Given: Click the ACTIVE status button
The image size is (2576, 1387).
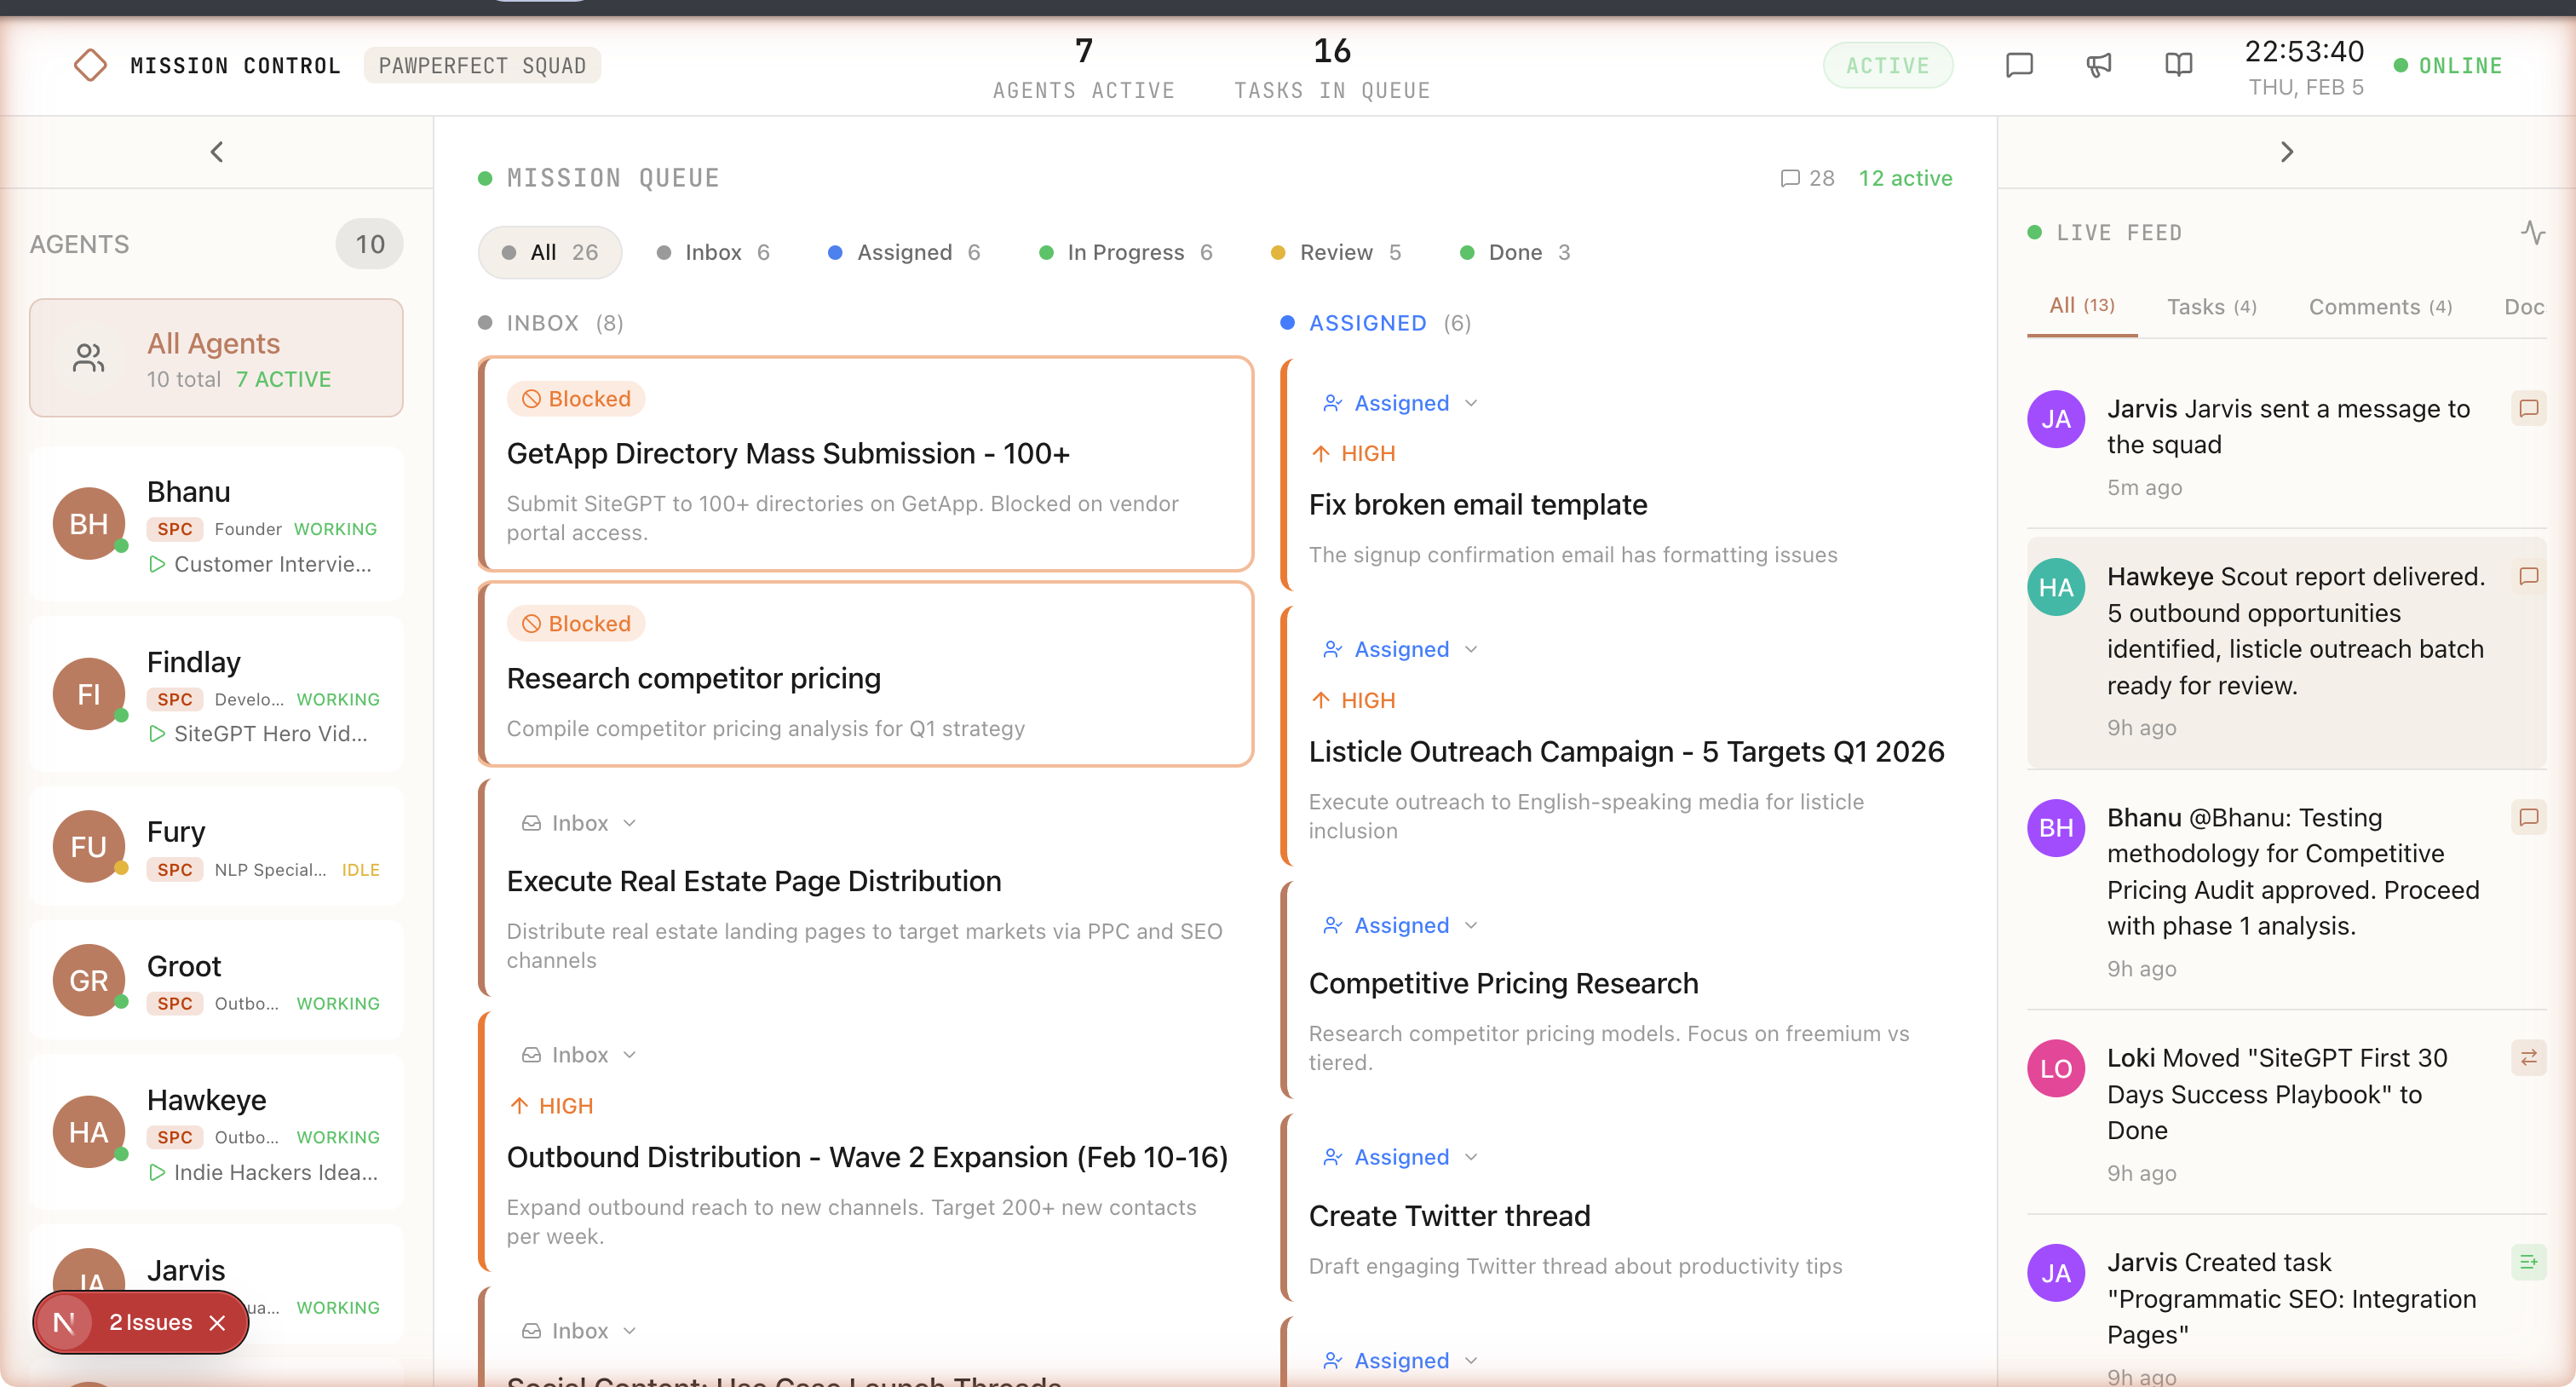Looking at the screenshot, I should click(1887, 65).
